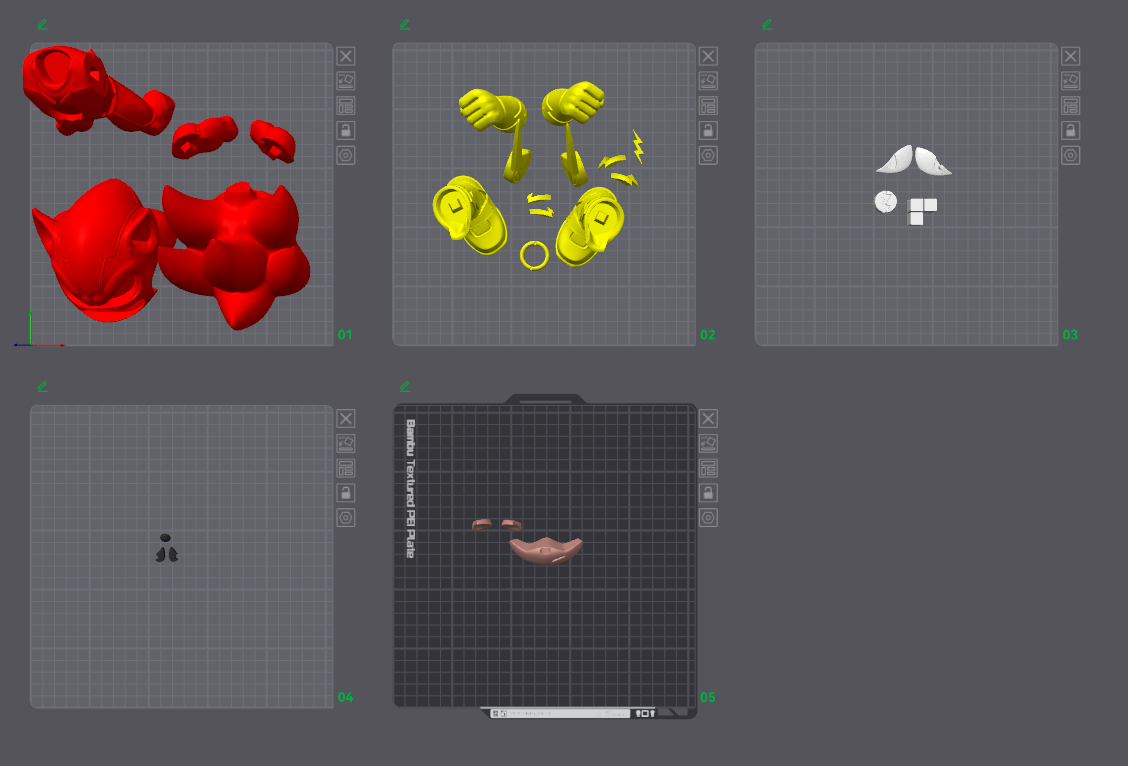Click the plate number label 03
Screen dimensions: 1128x766
click(1070, 335)
